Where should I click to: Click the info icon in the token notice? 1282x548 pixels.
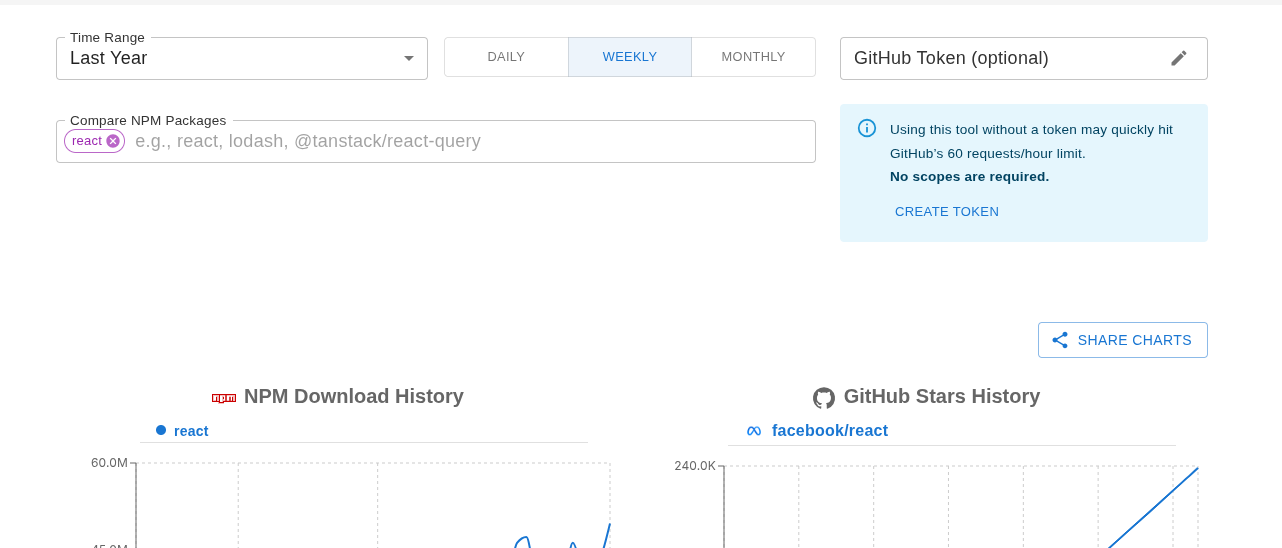pyautogui.click(x=867, y=128)
